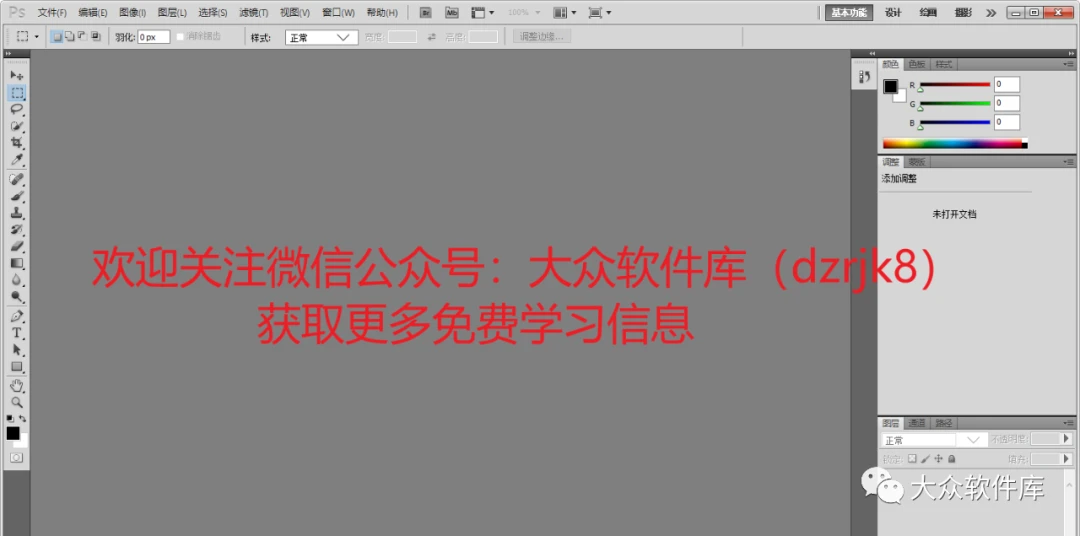Select the Eraser tool
The height and width of the screenshot is (536, 1080).
click(17, 247)
